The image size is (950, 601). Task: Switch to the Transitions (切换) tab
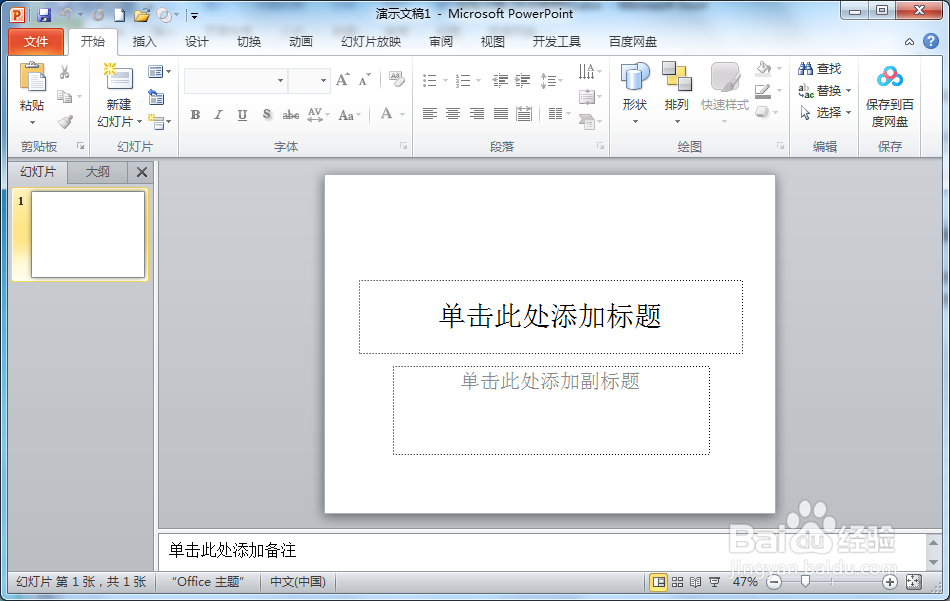[x=249, y=42]
